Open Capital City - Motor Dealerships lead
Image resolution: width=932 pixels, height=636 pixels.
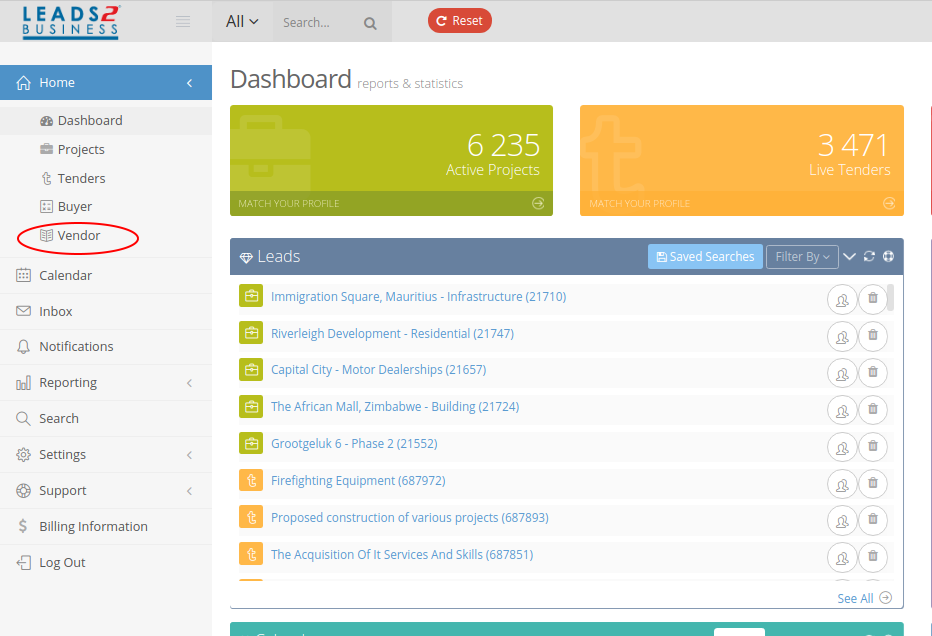point(379,370)
